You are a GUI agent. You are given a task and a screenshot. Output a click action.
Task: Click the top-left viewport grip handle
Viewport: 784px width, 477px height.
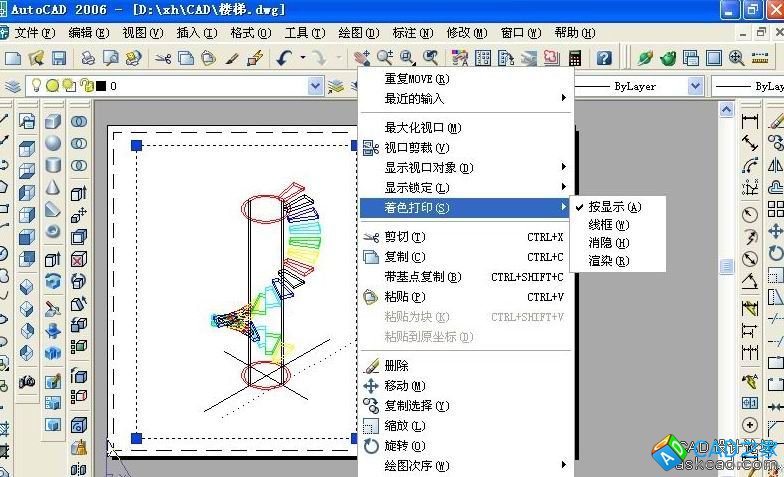(x=137, y=146)
